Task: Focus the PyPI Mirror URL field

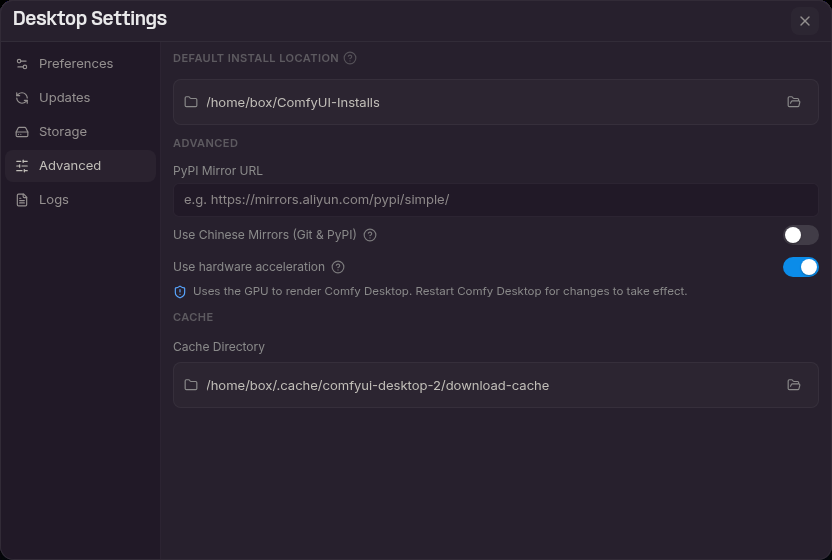Action: click(x=496, y=200)
